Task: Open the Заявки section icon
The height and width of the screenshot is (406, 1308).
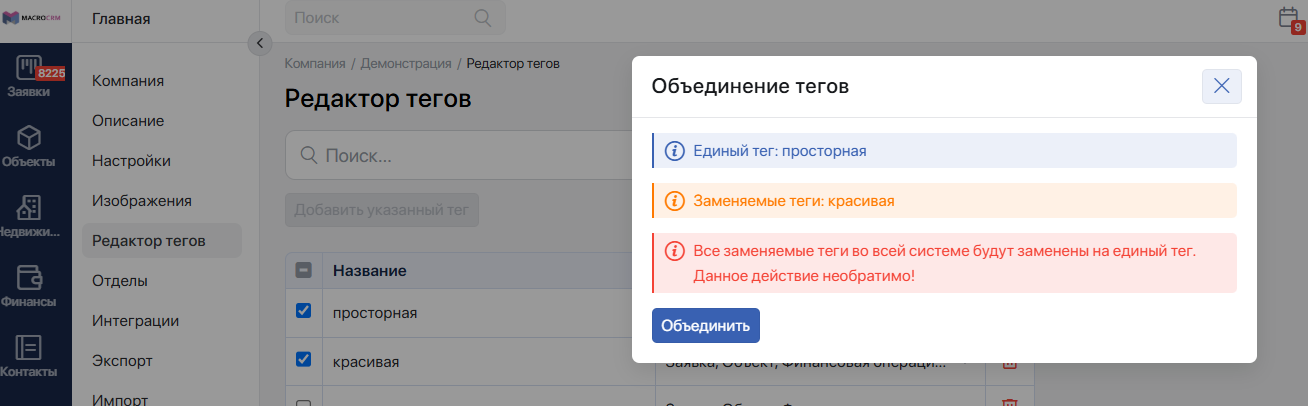Action: point(30,68)
